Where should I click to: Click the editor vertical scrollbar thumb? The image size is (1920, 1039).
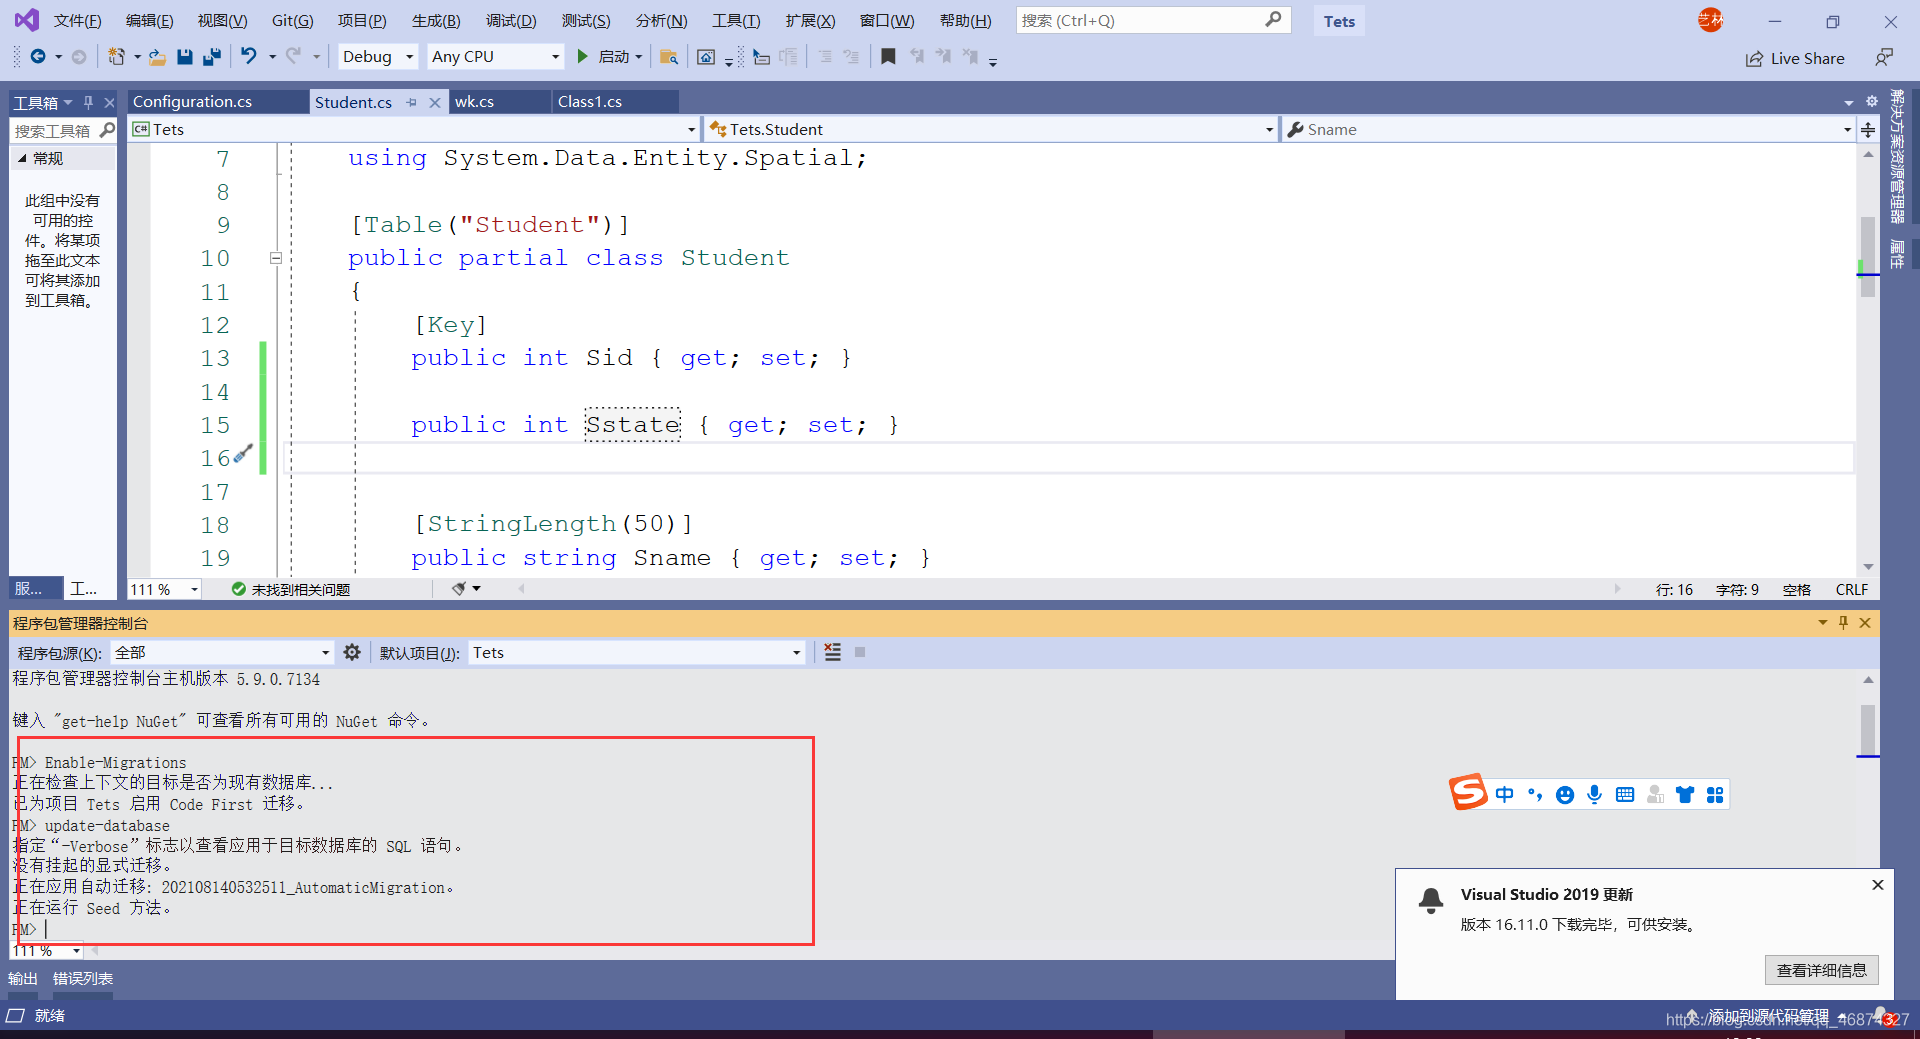point(1868,256)
